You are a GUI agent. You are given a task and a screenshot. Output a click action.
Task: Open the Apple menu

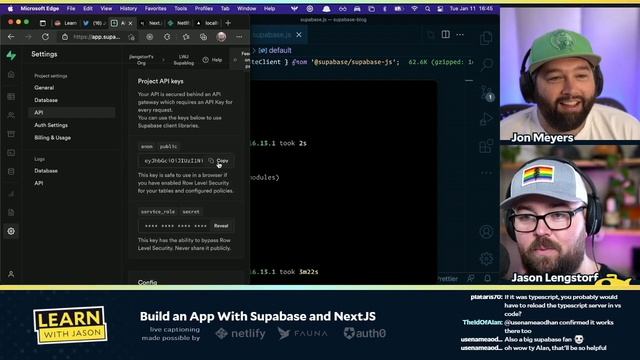(x=10, y=9)
